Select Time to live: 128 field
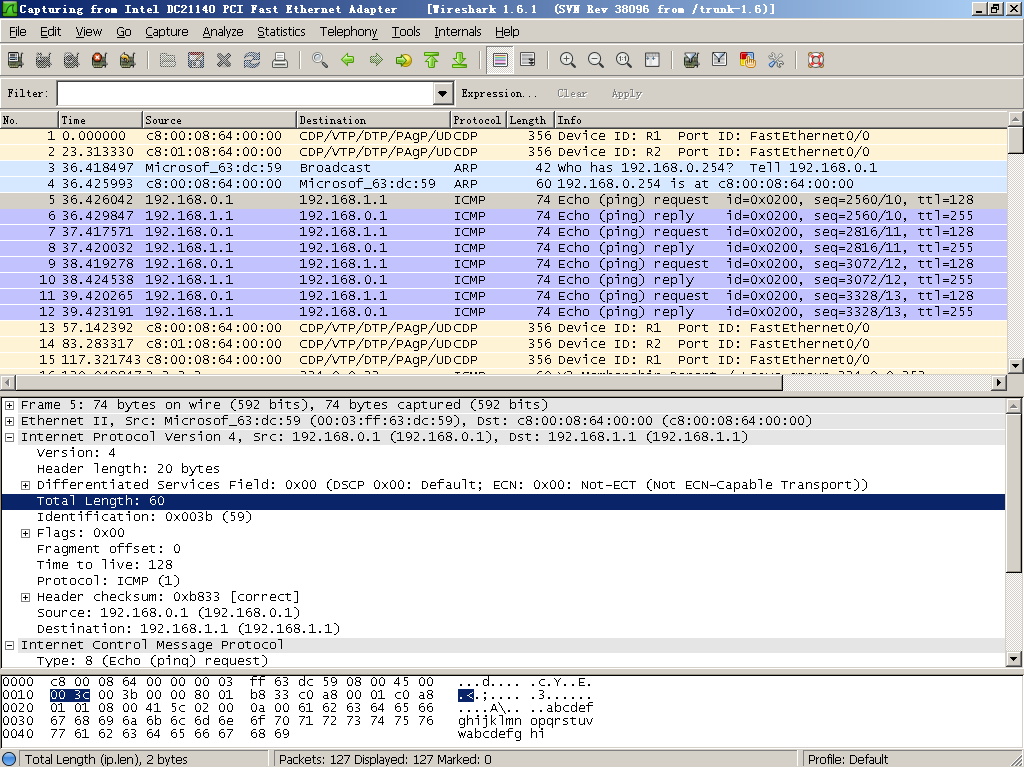The image size is (1024, 768). (x=104, y=565)
